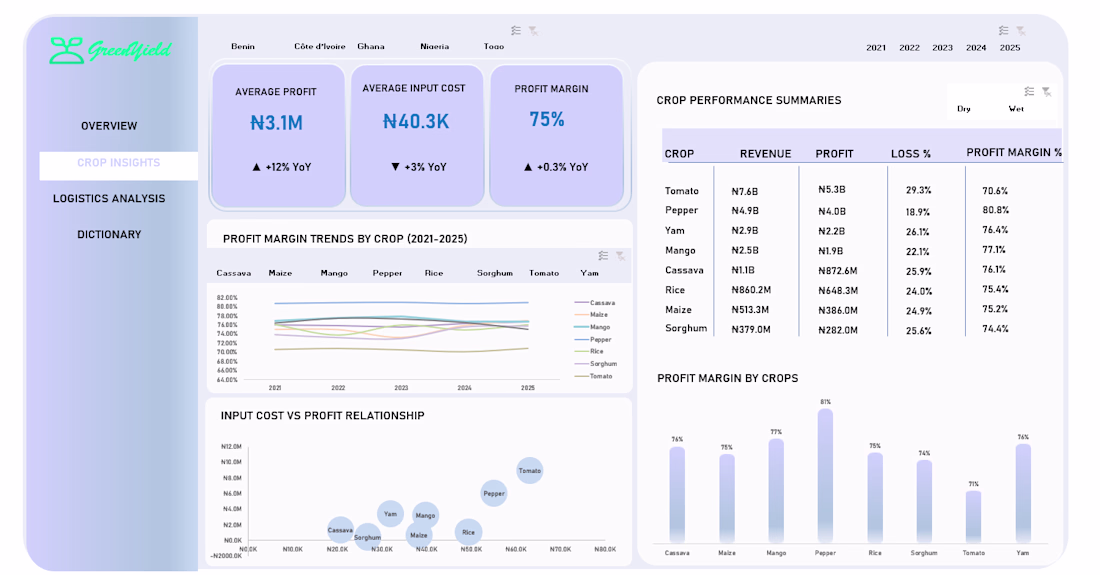
Task: Clear the crop slicer filter
Action: (620, 256)
